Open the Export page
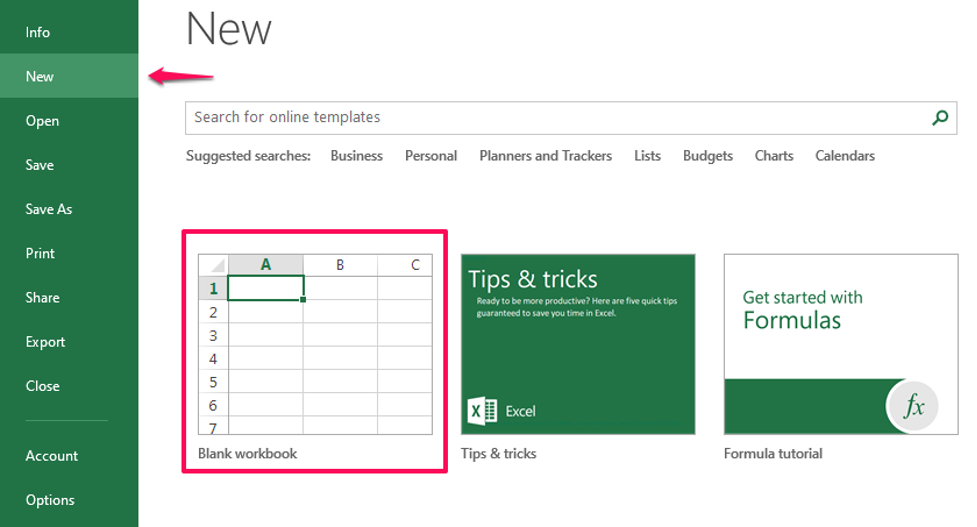The height and width of the screenshot is (527, 977). 45,342
